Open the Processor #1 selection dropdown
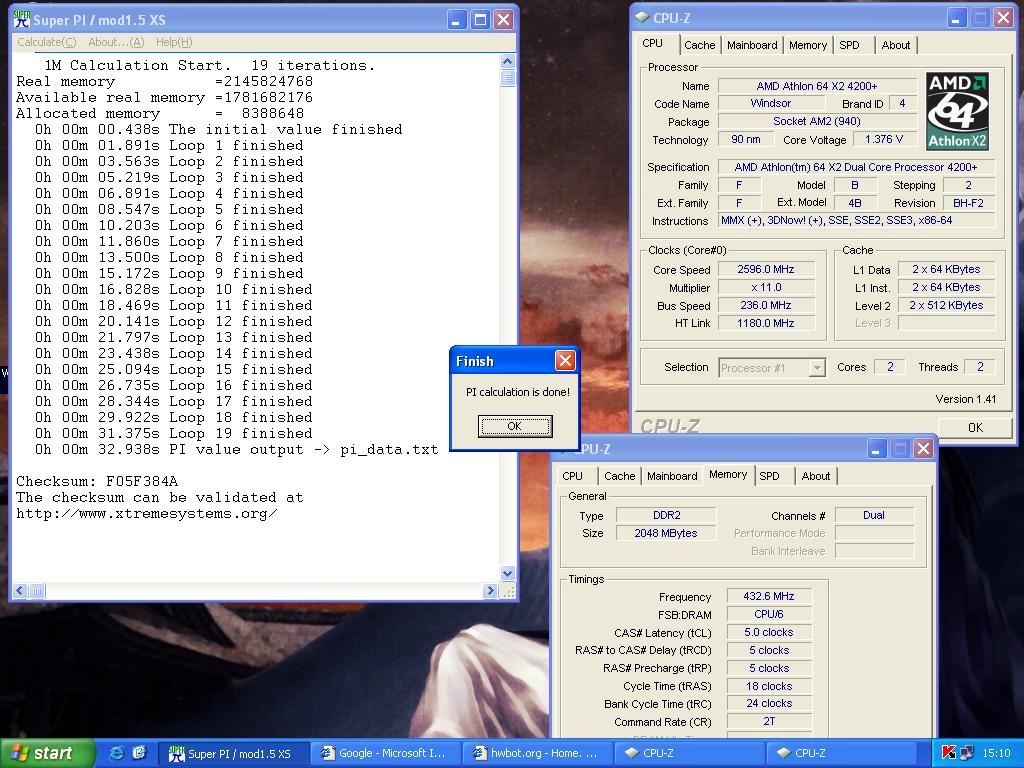The height and width of the screenshot is (768, 1024). [772, 368]
